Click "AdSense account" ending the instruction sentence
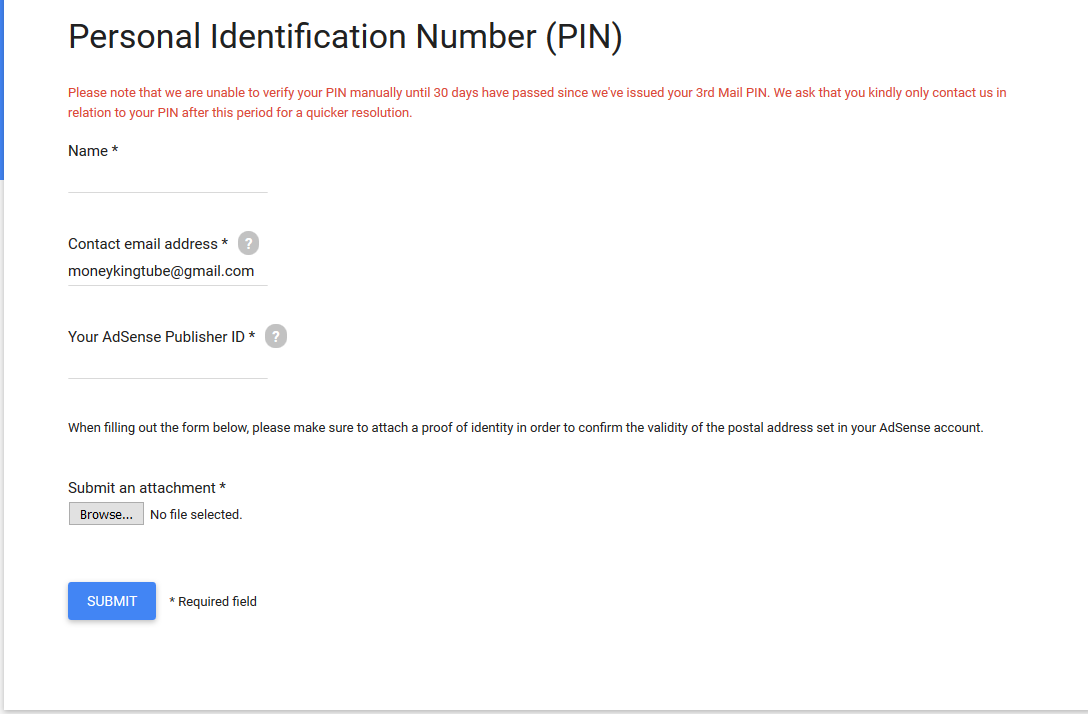Image resolution: width=1088 pixels, height=714 pixels. tap(930, 428)
